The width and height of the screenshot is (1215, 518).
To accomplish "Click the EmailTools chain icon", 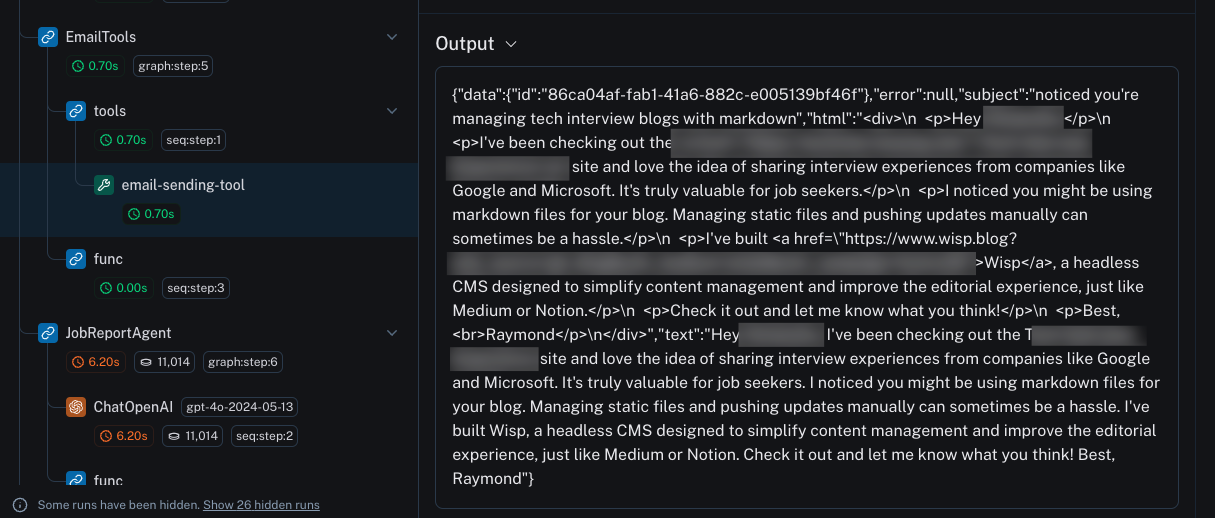I will pyautogui.click(x=48, y=37).
